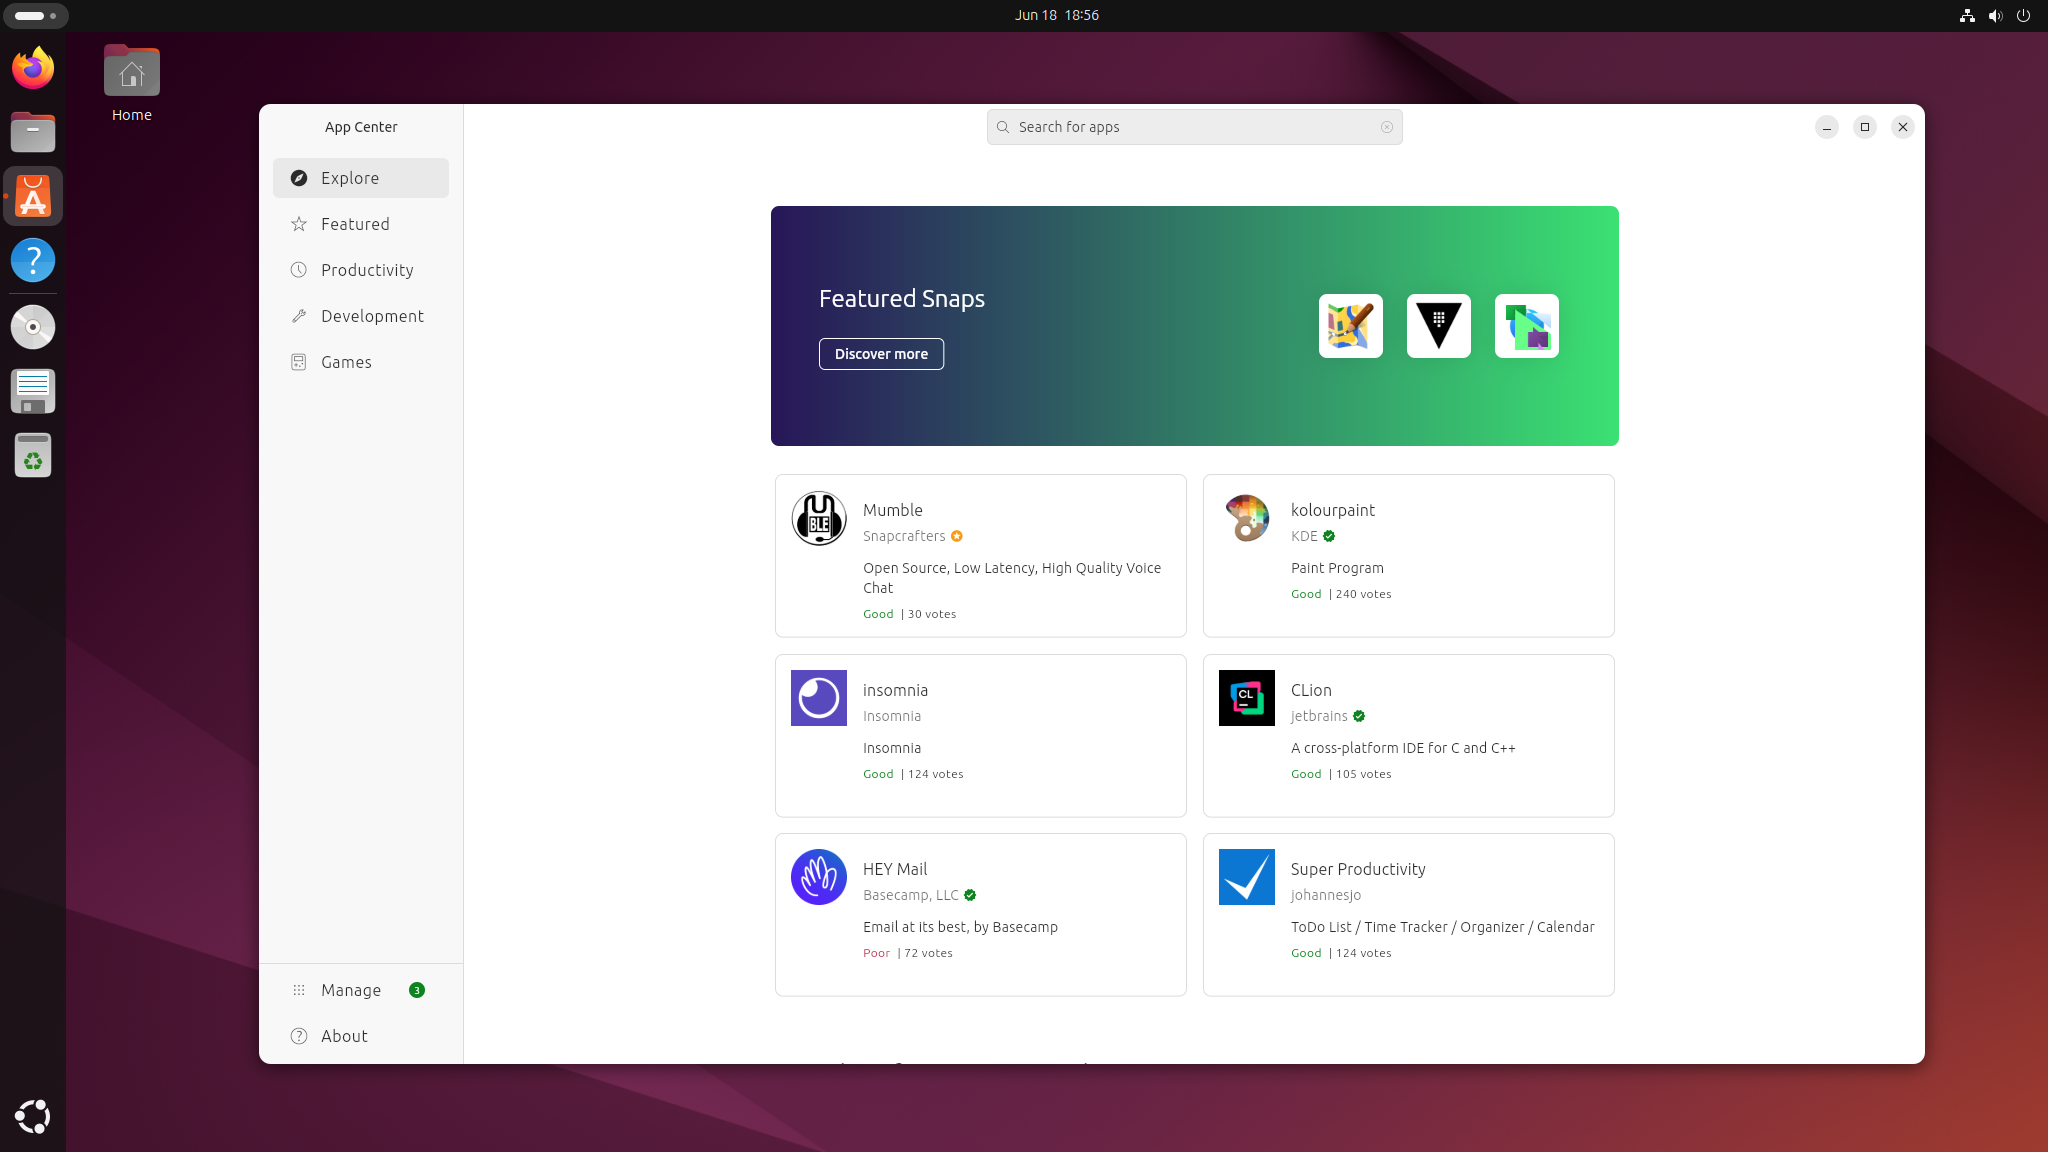Click the kolourpaint palette app icon
The height and width of the screenshot is (1152, 2048).
coord(1246,518)
